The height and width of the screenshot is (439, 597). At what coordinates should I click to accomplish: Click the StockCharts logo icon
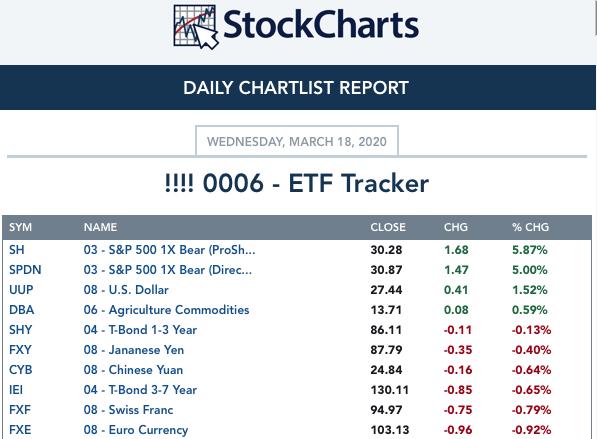coord(196,27)
